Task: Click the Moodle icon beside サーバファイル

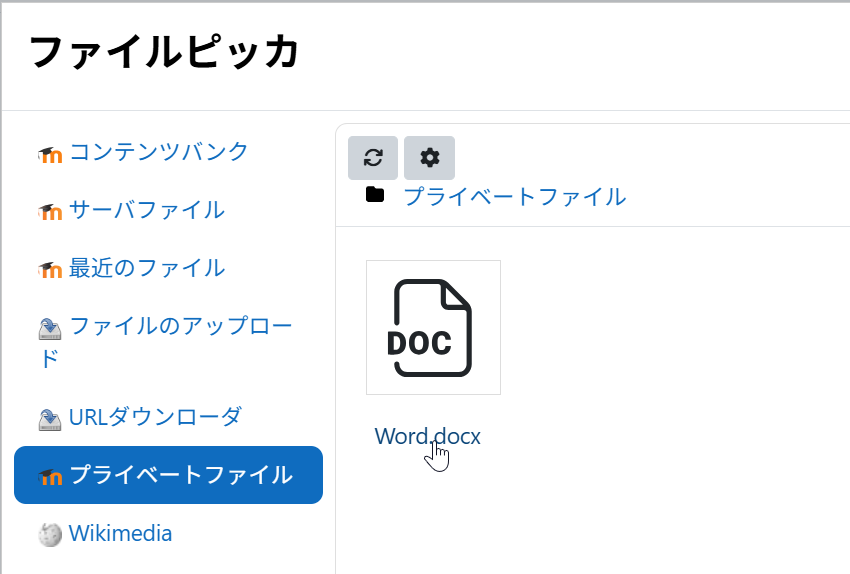Action: [50, 212]
